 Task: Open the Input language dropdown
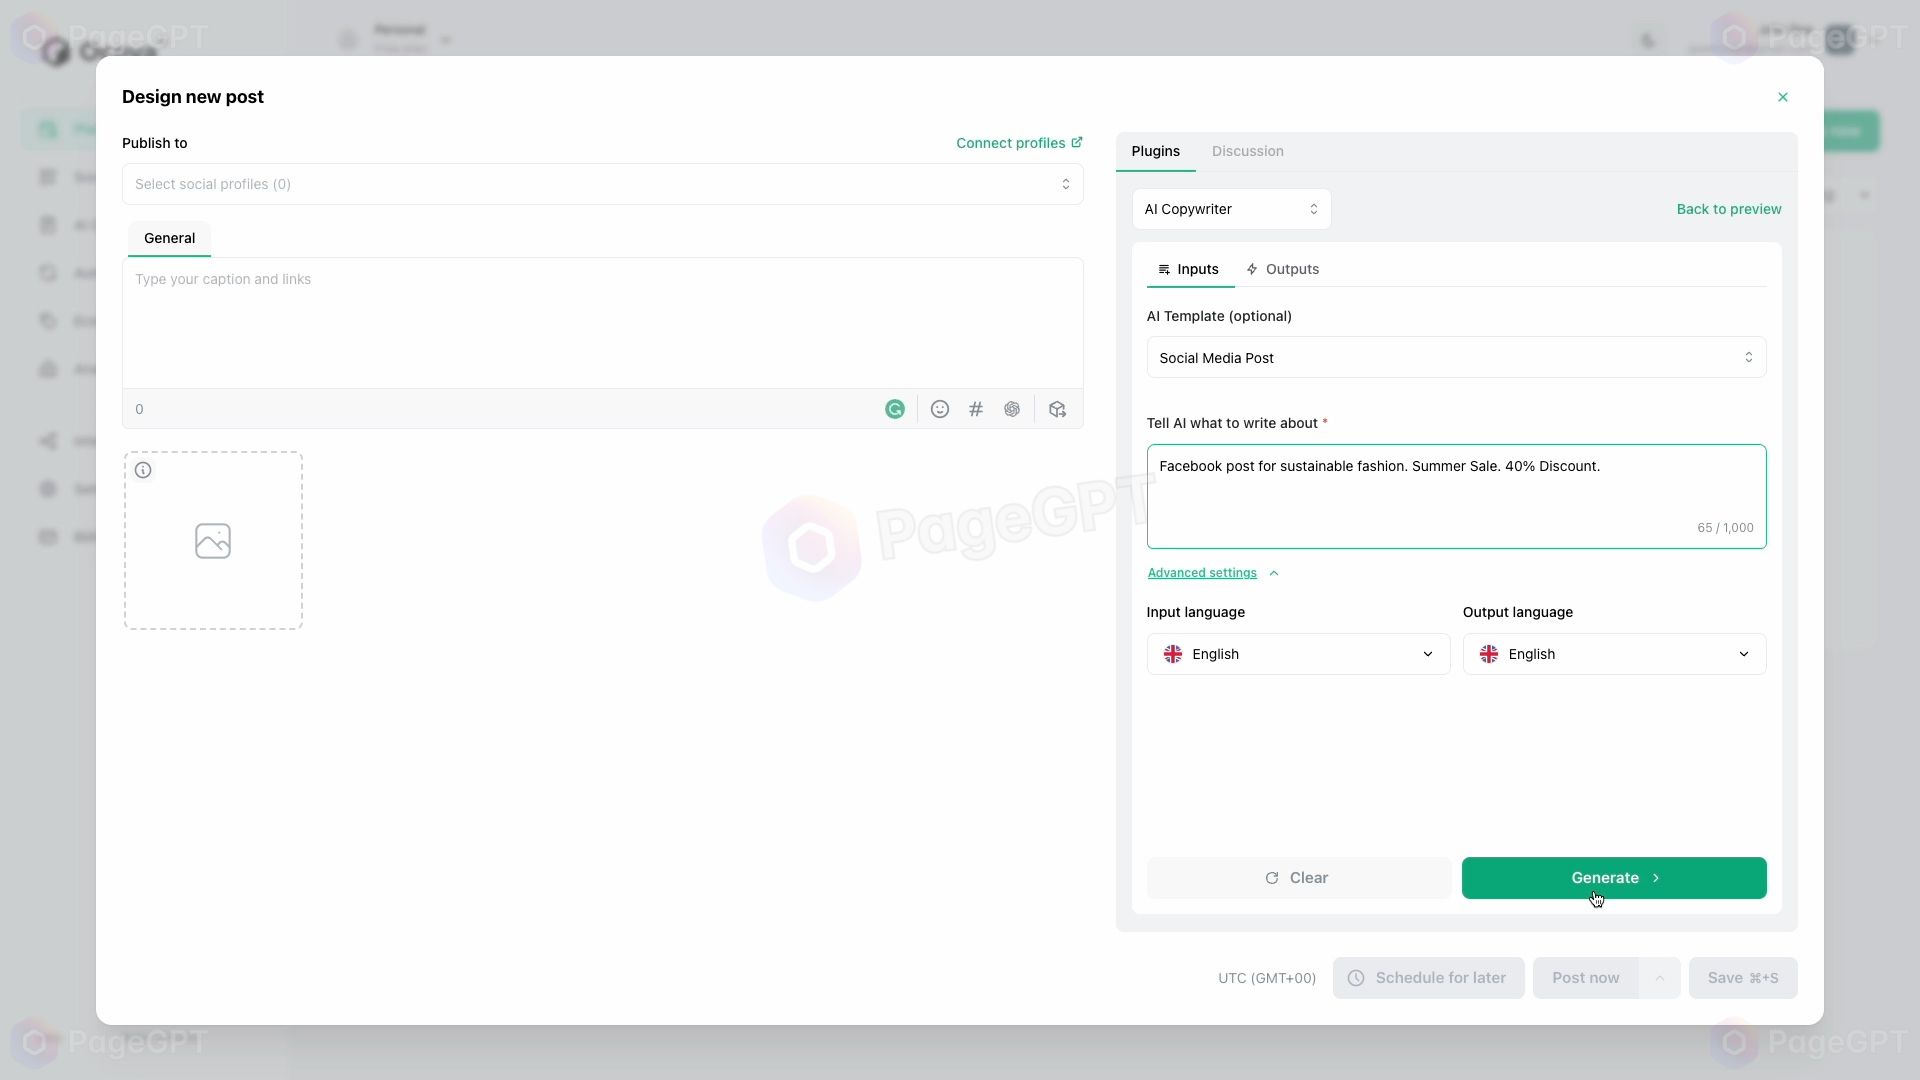pyautogui.click(x=1299, y=654)
